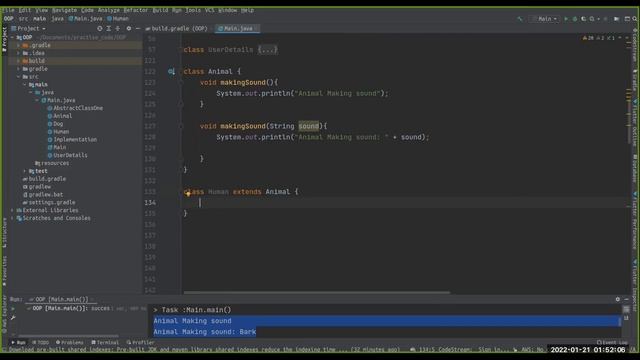The image size is (640, 360).
Task: Expand the .idea folder
Action: 18,53
